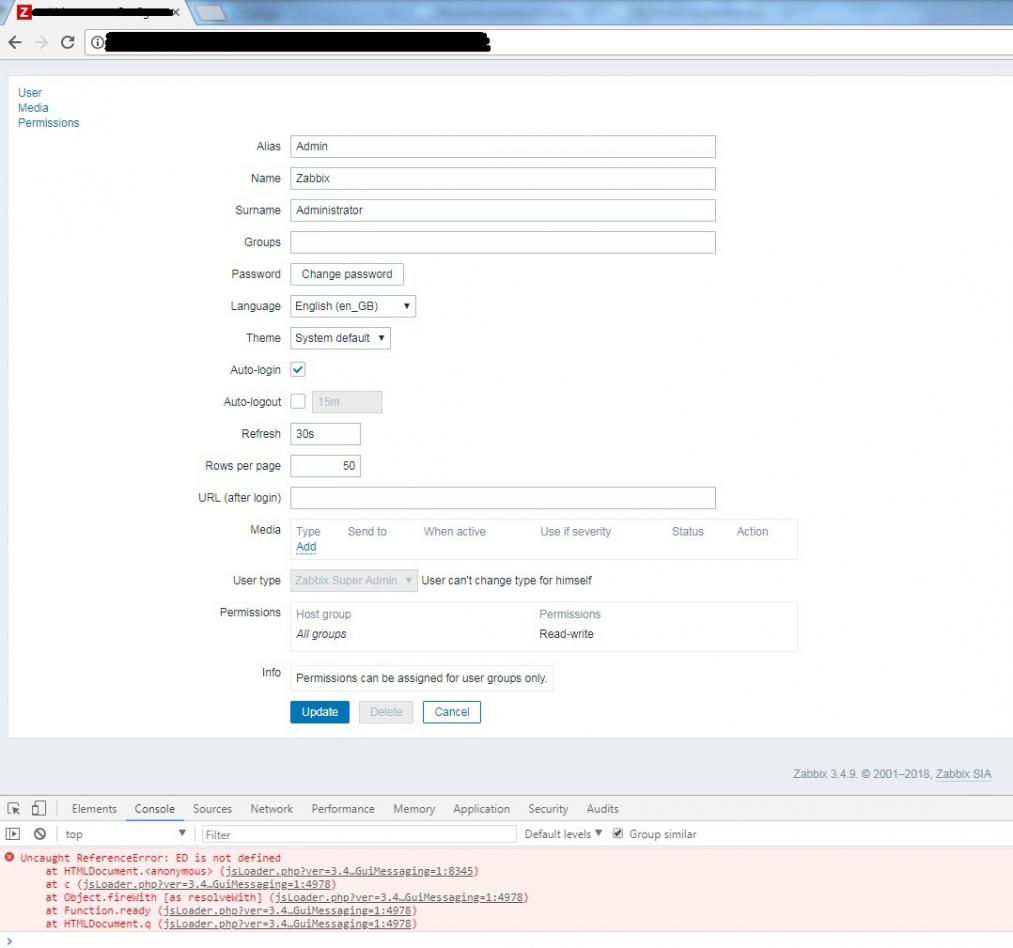Open the Zabbix SIA footer link
Screen dimensions: 1013x948
click(963, 774)
